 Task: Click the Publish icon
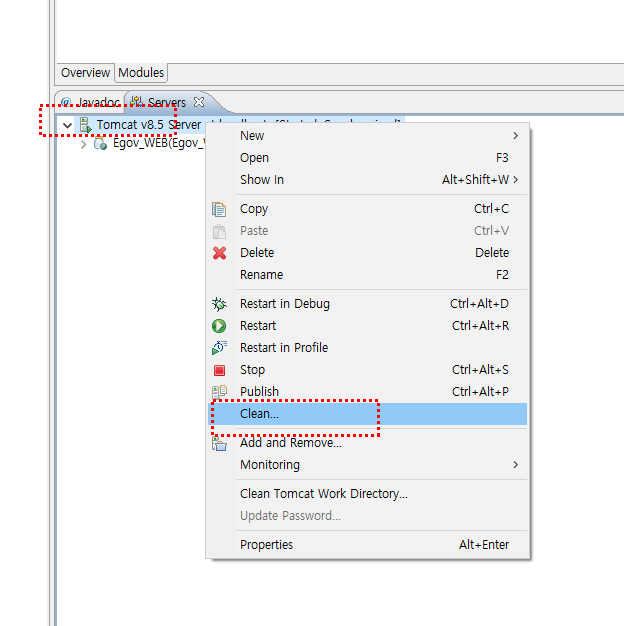click(x=219, y=392)
